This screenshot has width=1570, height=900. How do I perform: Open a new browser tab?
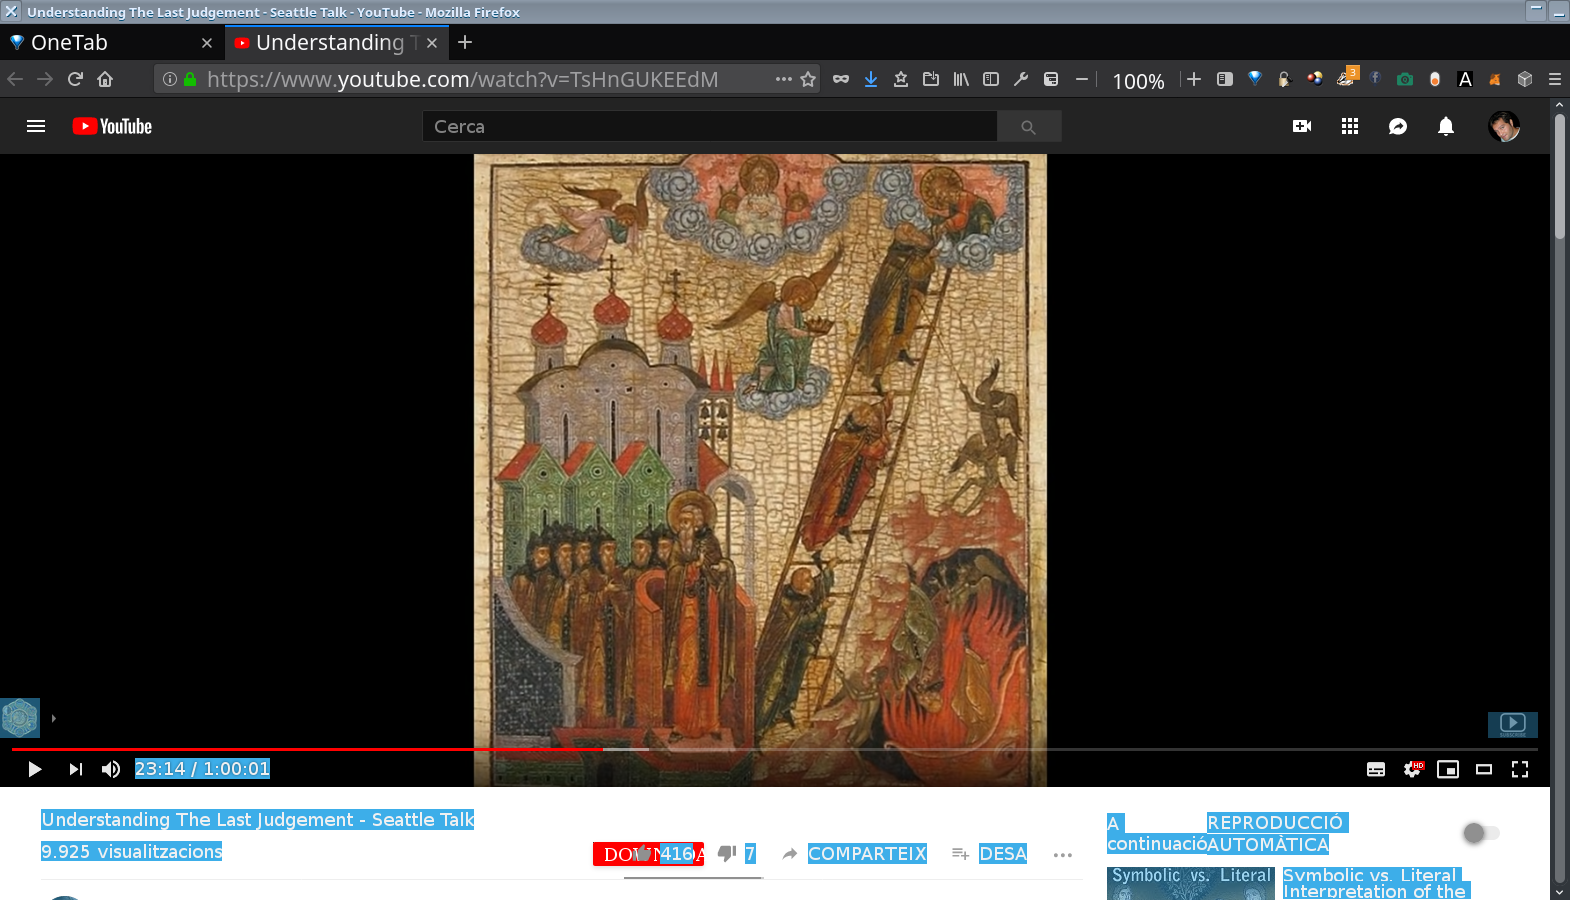click(x=465, y=42)
